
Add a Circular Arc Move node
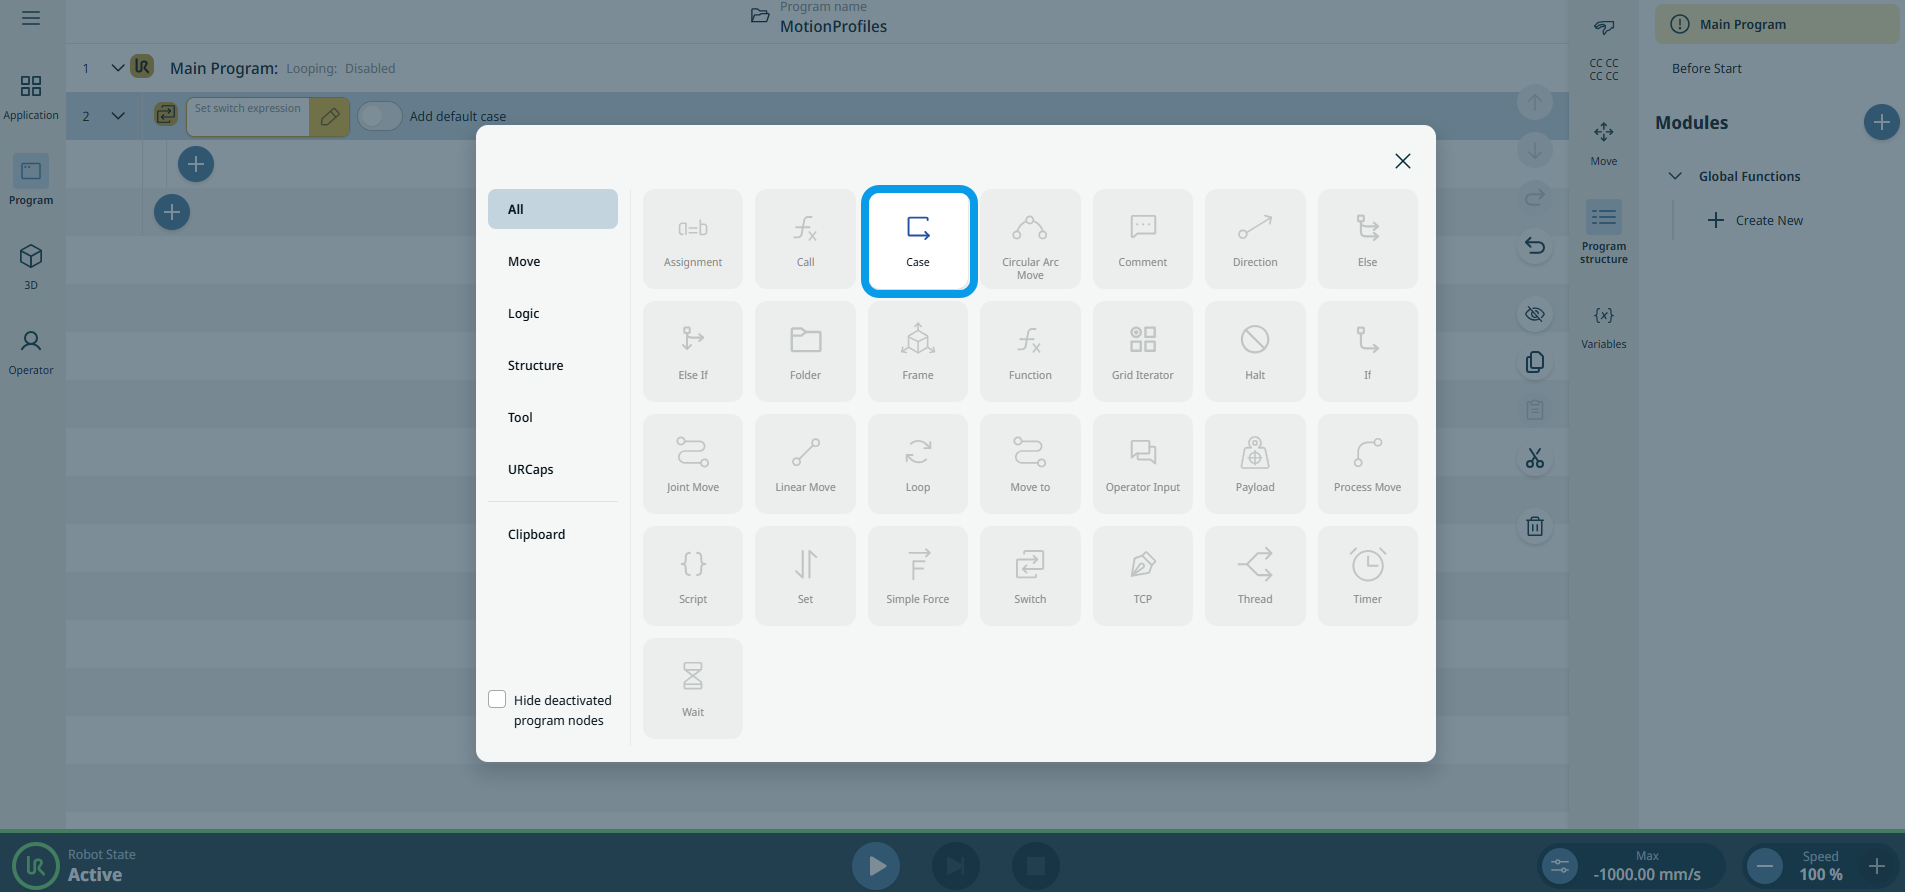[1030, 240]
